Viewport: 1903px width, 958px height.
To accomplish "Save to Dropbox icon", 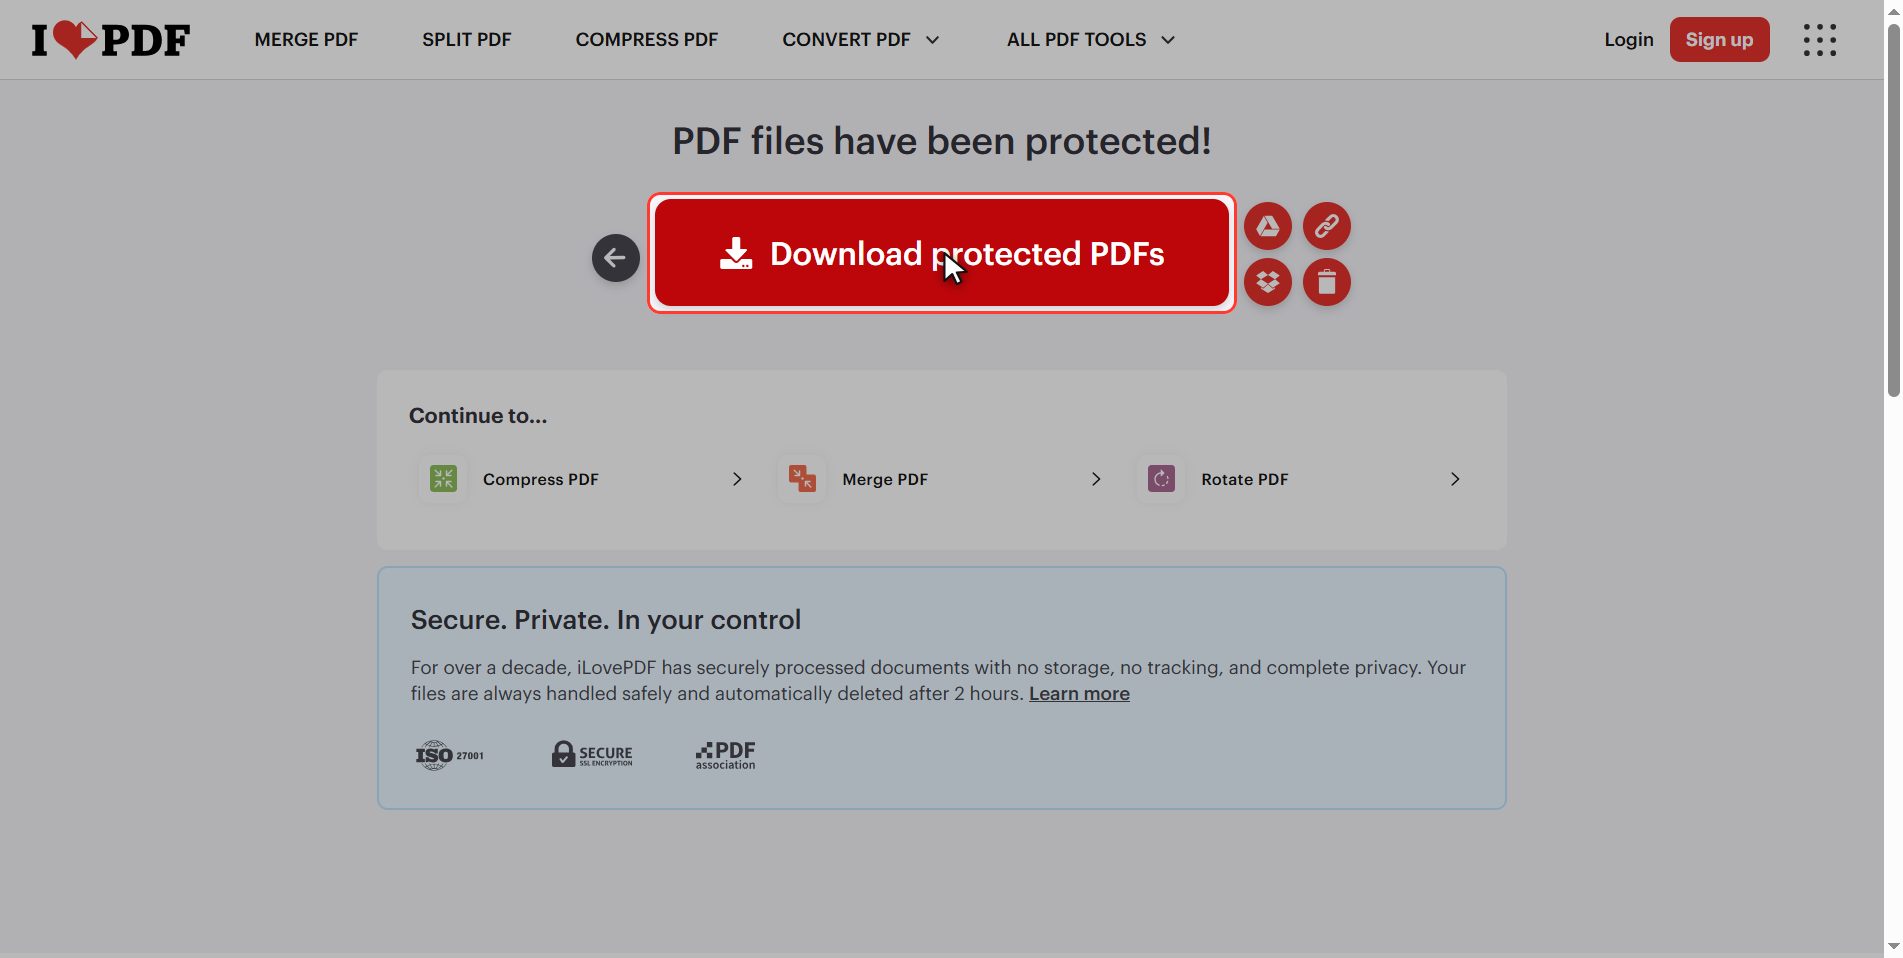I will (1267, 282).
